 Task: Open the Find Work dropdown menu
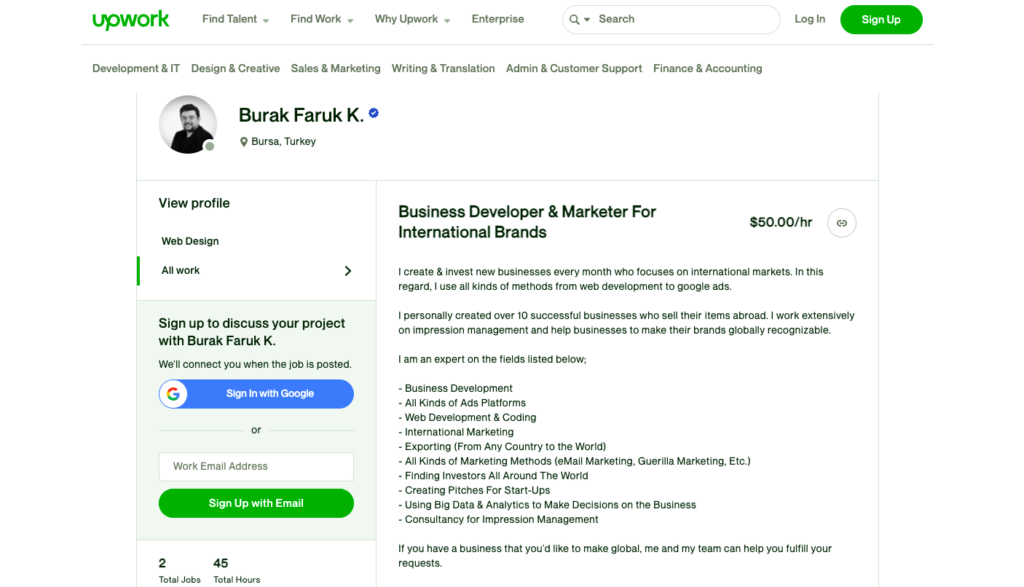click(x=322, y=19)
